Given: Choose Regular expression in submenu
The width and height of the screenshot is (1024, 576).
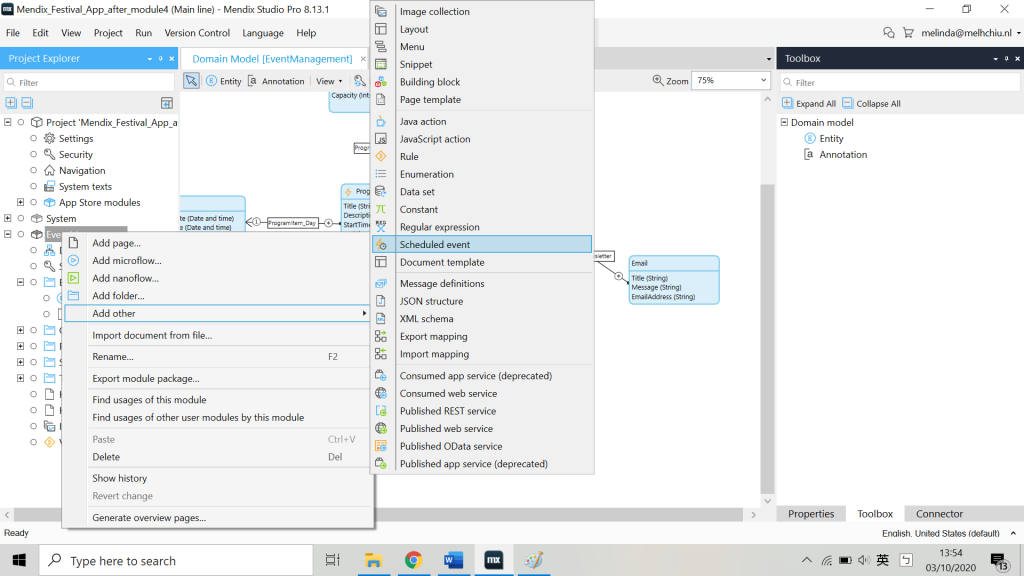Looking at the screenshot, I should [482, 227].
